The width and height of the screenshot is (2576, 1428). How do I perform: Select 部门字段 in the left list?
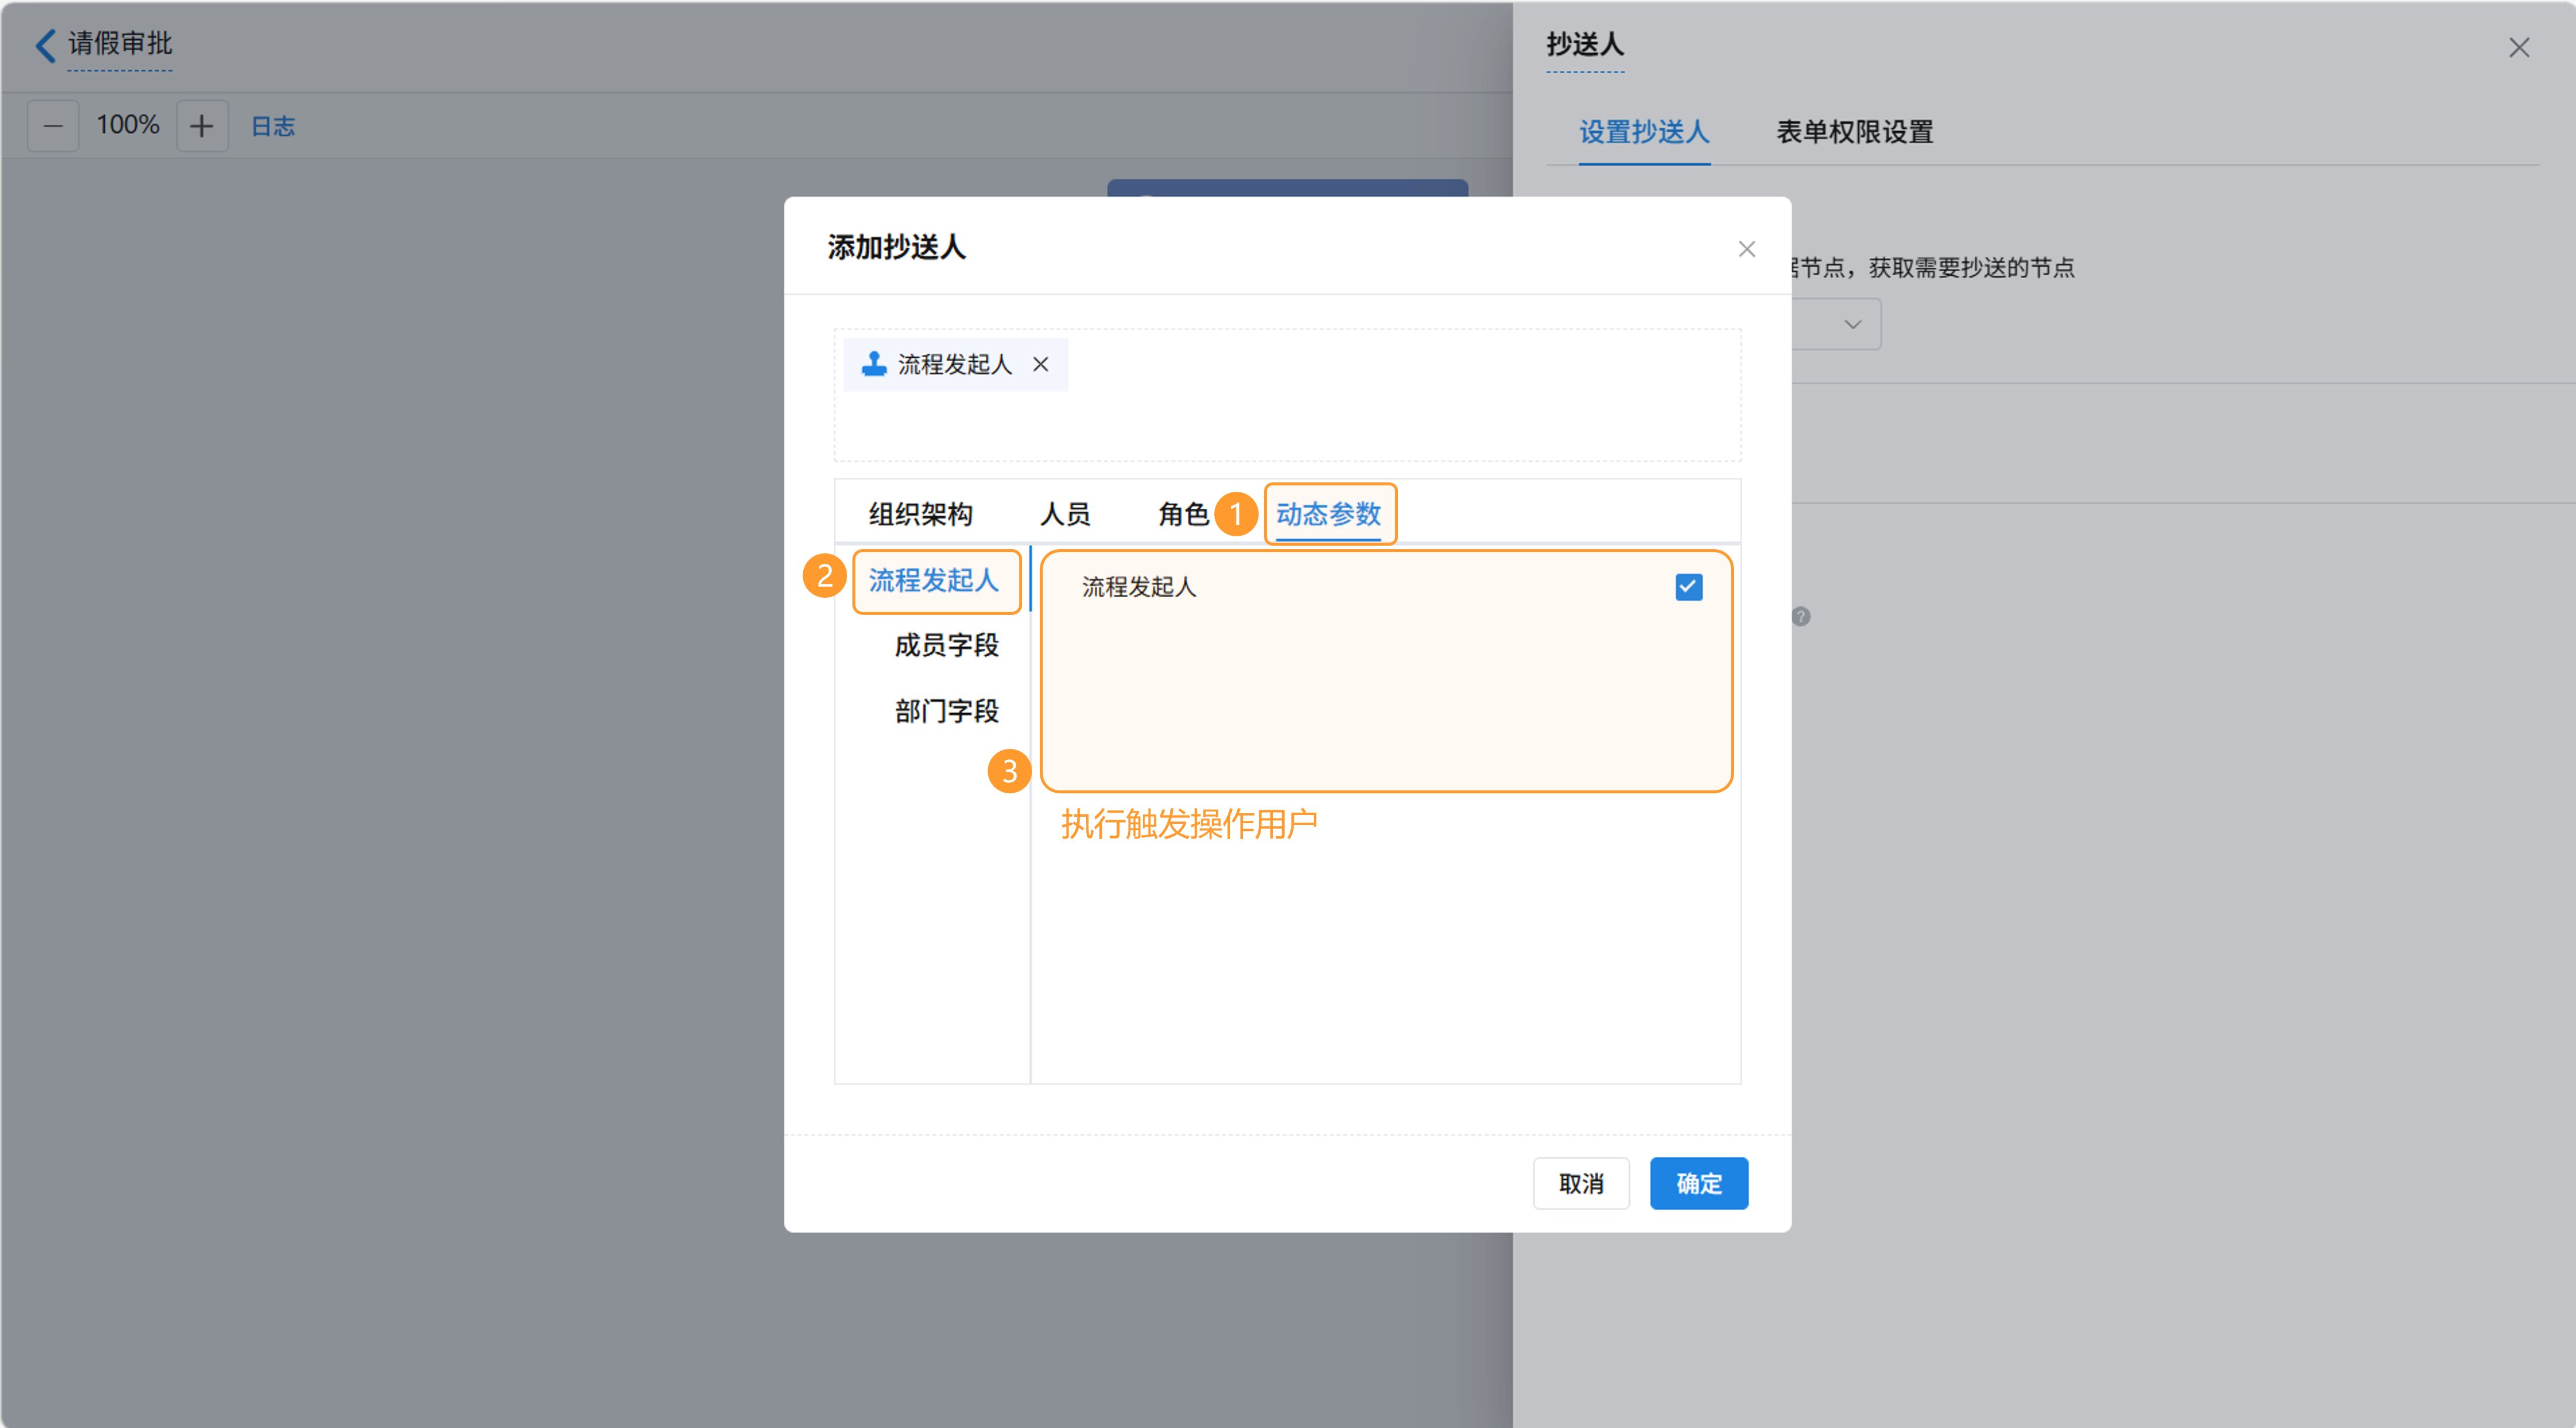tap(946, 711)
